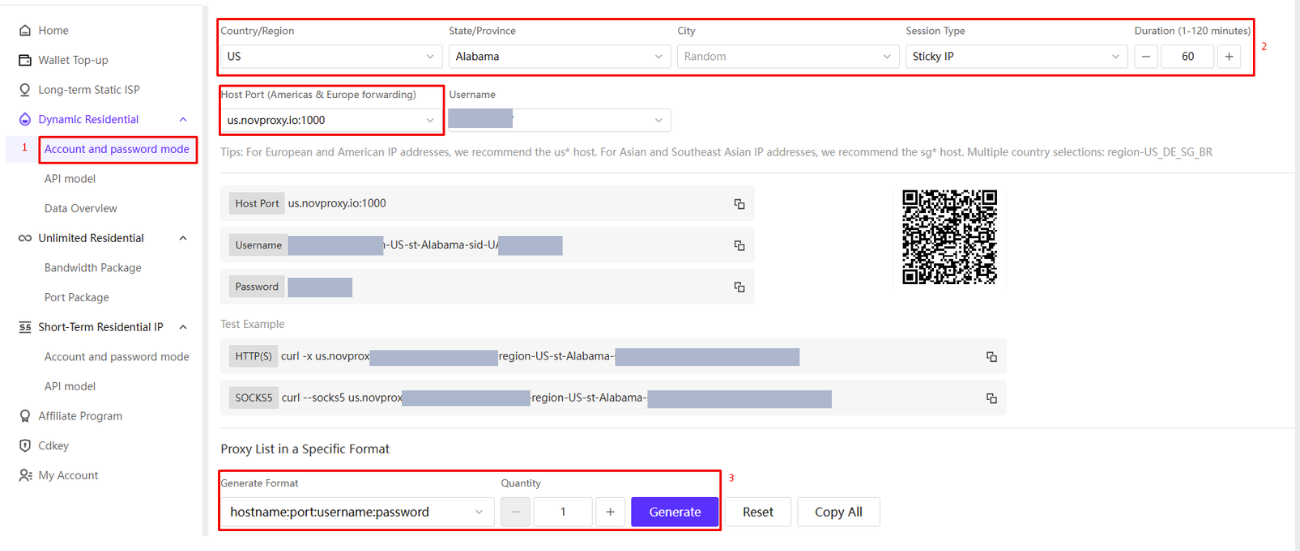Open the Home page in sidebar

tap(53, 31)
